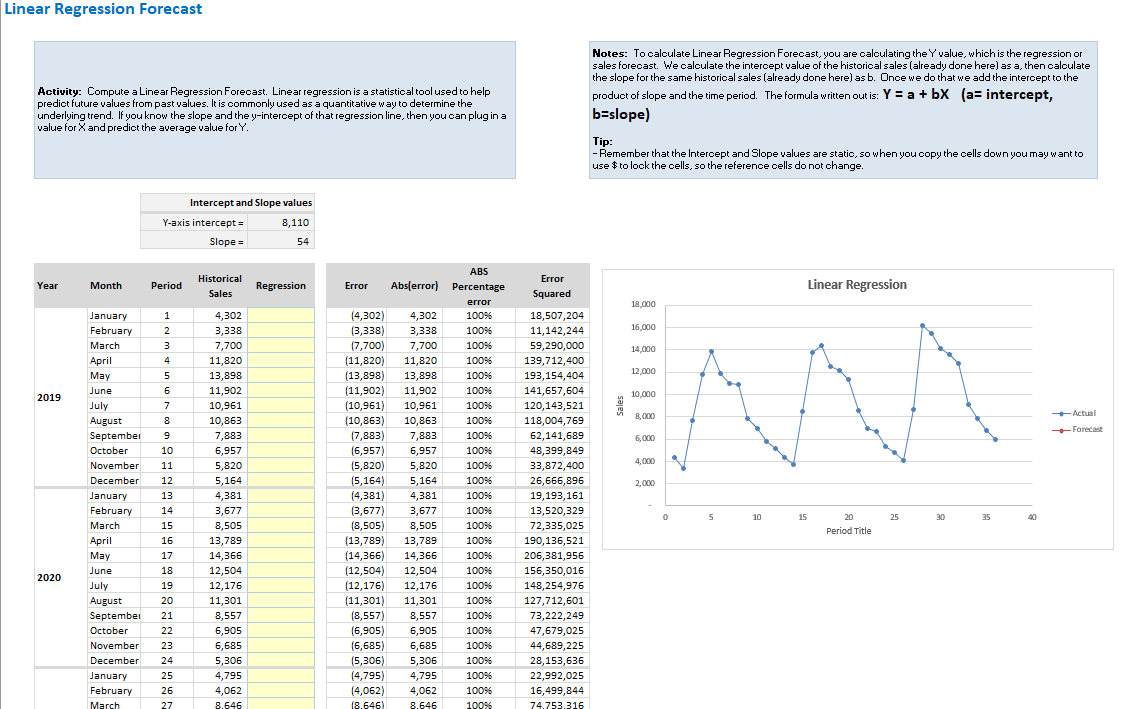
Task: Select the Period column header
Action: pyautogui.click(x=166, y=285)
